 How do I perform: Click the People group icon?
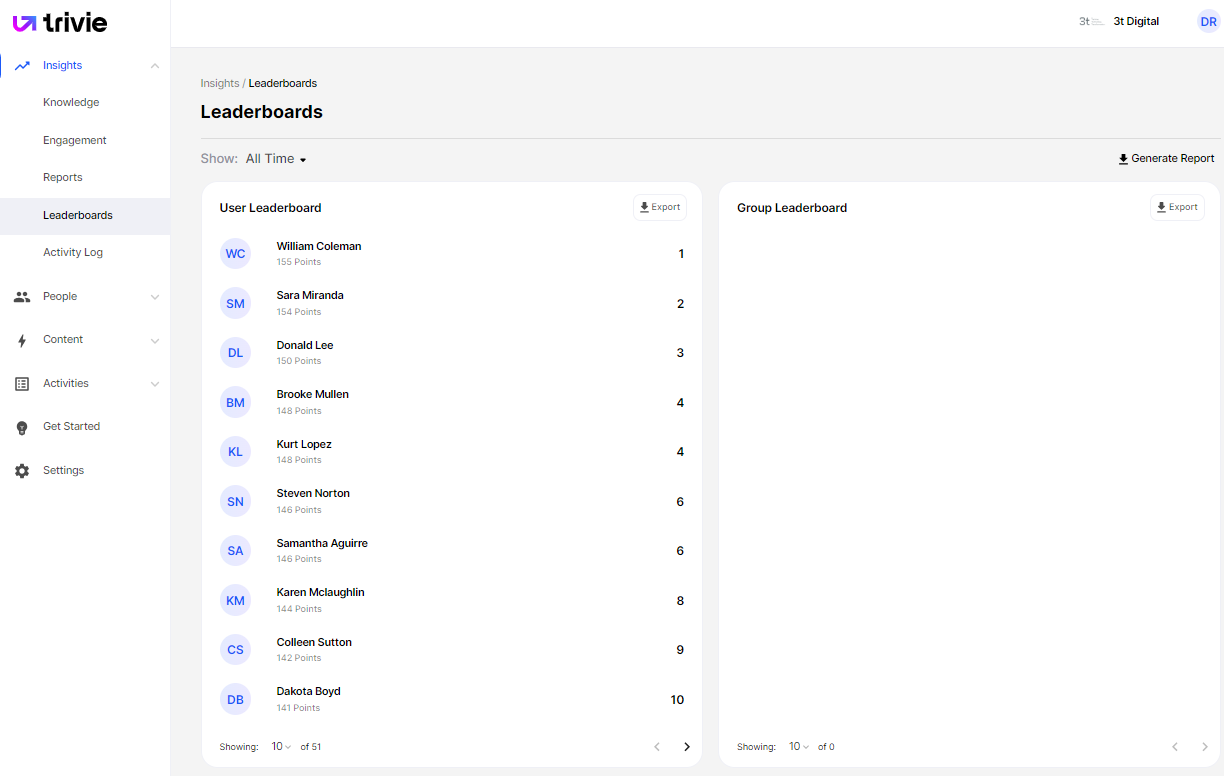tap(22, 297)
